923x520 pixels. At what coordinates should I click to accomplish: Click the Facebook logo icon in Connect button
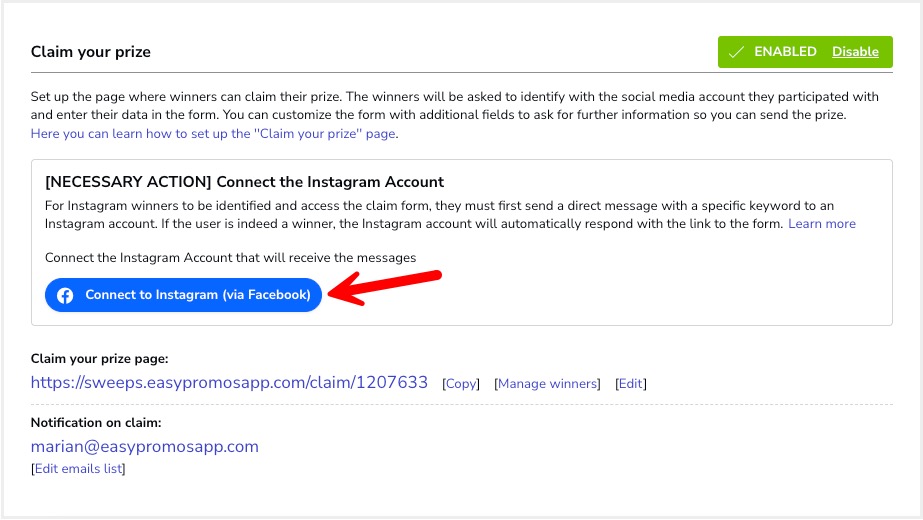pyautogui.click(x=65, y=295)
